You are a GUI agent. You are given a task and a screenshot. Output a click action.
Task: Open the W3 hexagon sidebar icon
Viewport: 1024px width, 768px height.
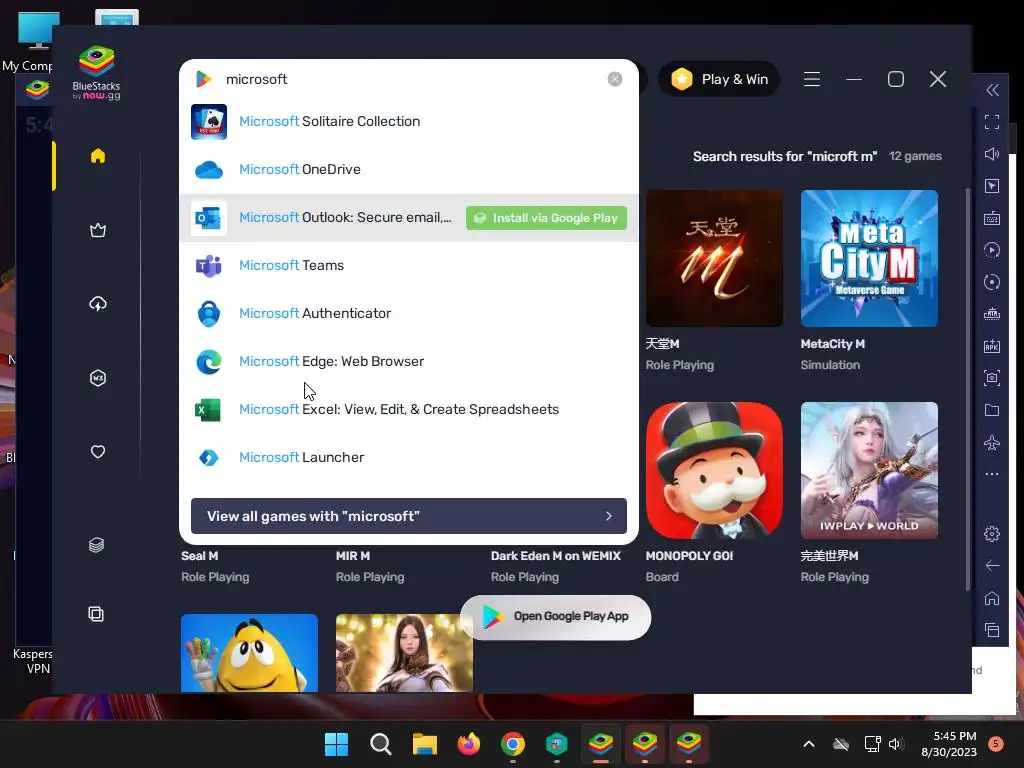[x=98, y=378]
